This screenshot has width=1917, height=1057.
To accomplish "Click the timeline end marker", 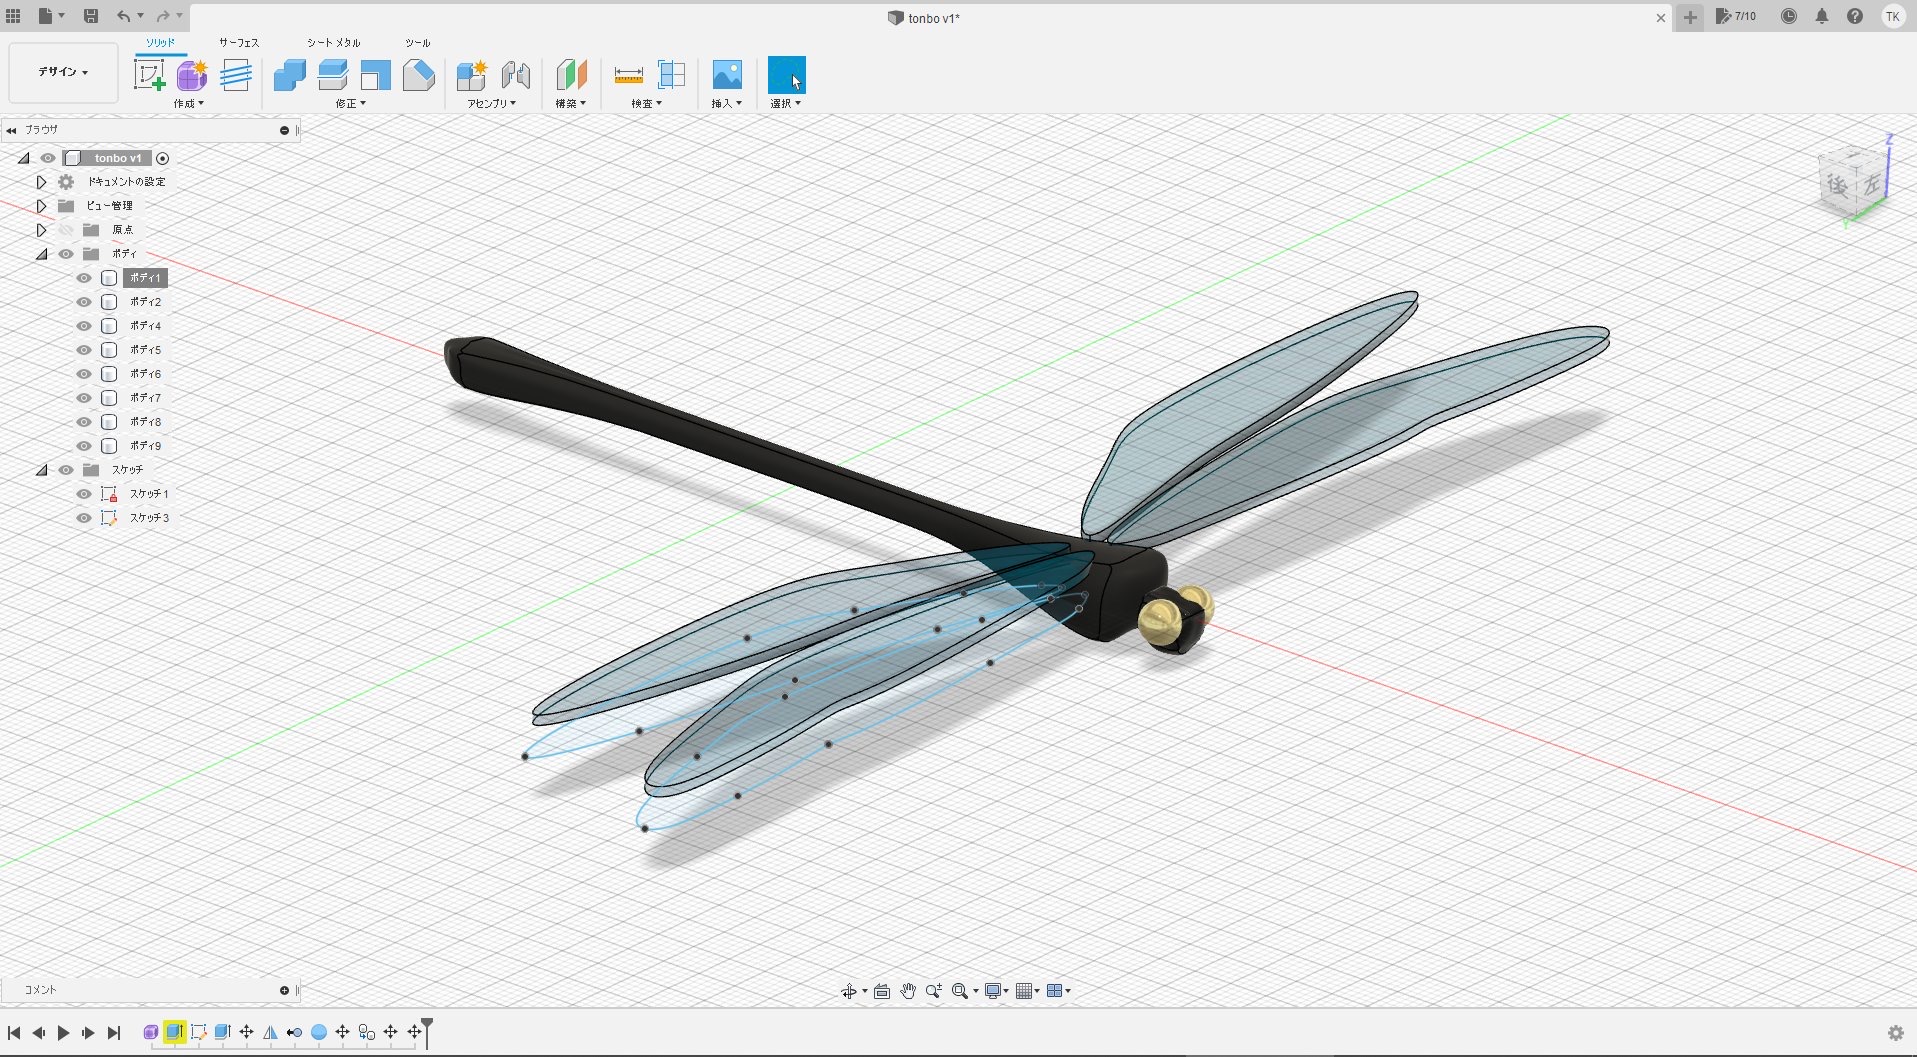I will (x=427, y=1031).
